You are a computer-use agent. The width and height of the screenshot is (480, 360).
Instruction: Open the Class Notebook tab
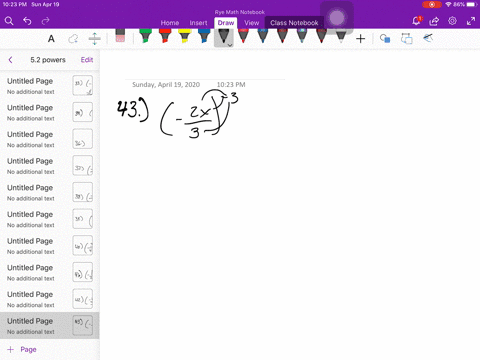pos(294,23)
